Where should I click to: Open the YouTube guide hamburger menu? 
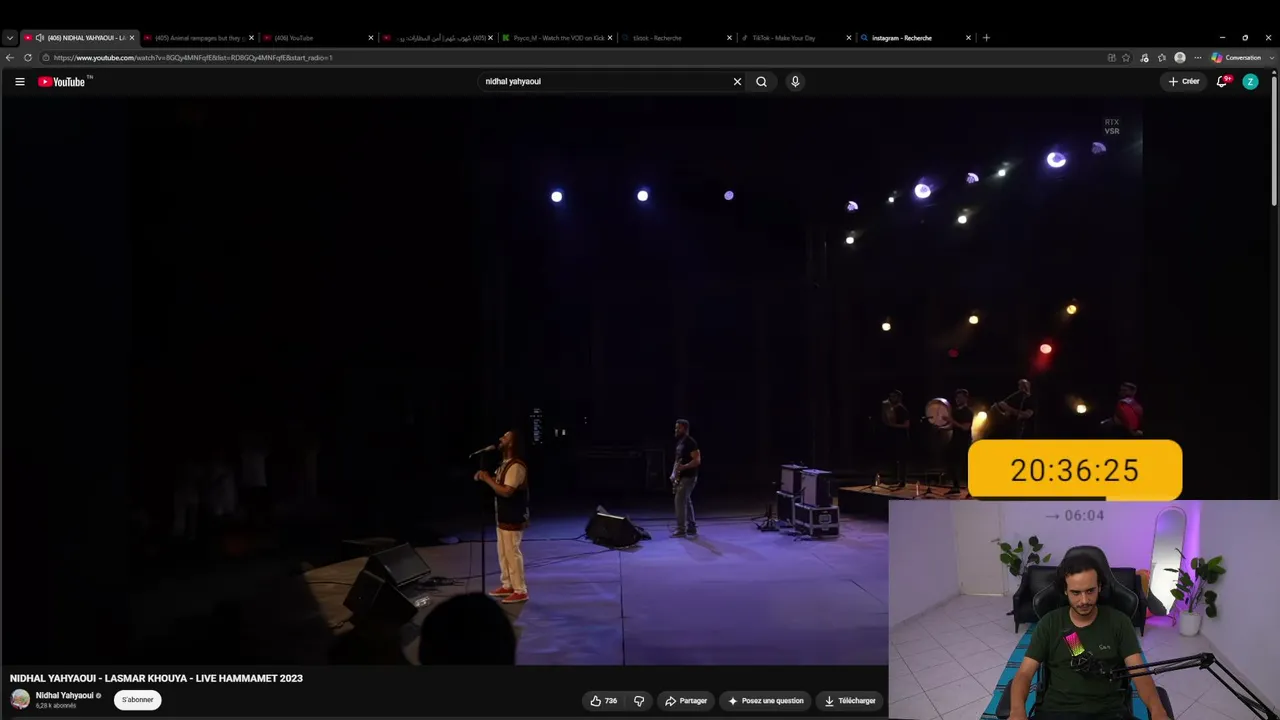20,82
